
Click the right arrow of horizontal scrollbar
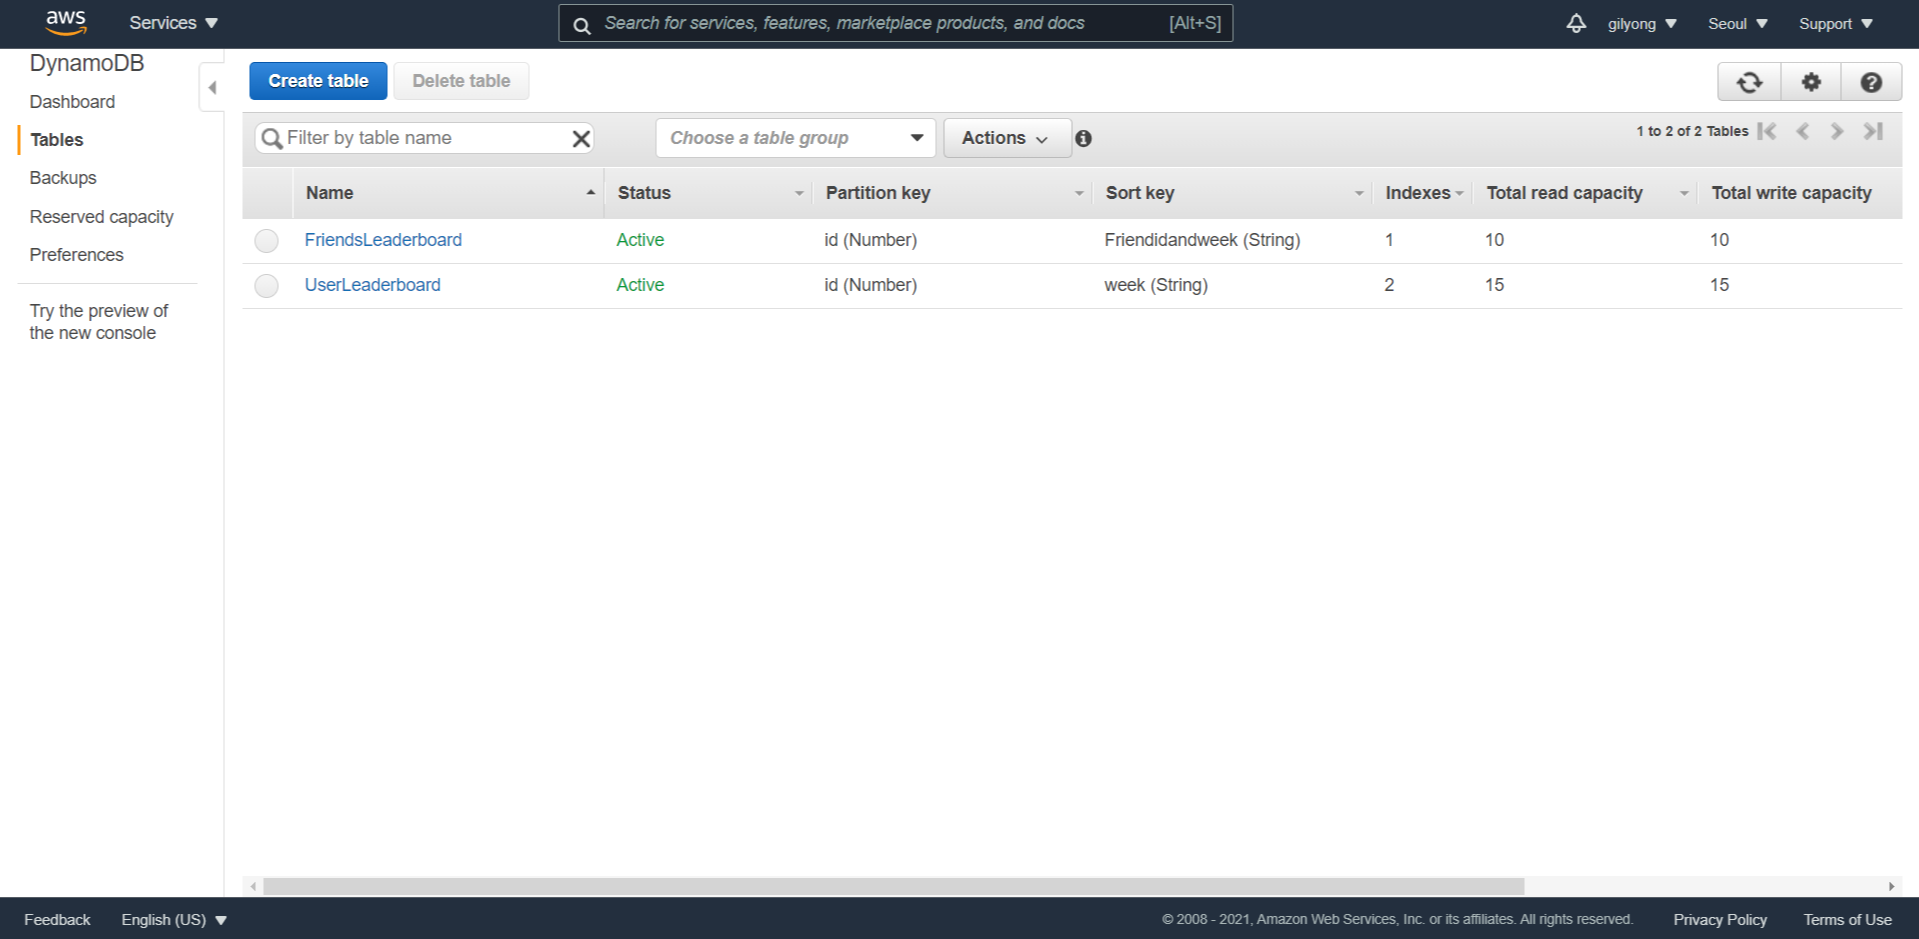[1891, 886]
